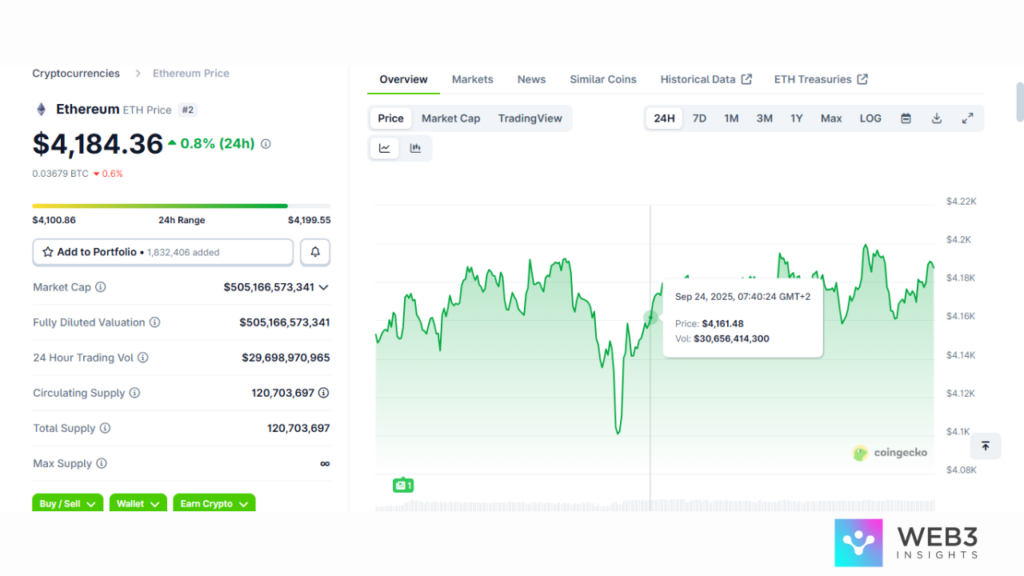Switch to the News tab
Image resolution: width=1024 pixels, height=576 pixels.
click(x=531, y=79)
